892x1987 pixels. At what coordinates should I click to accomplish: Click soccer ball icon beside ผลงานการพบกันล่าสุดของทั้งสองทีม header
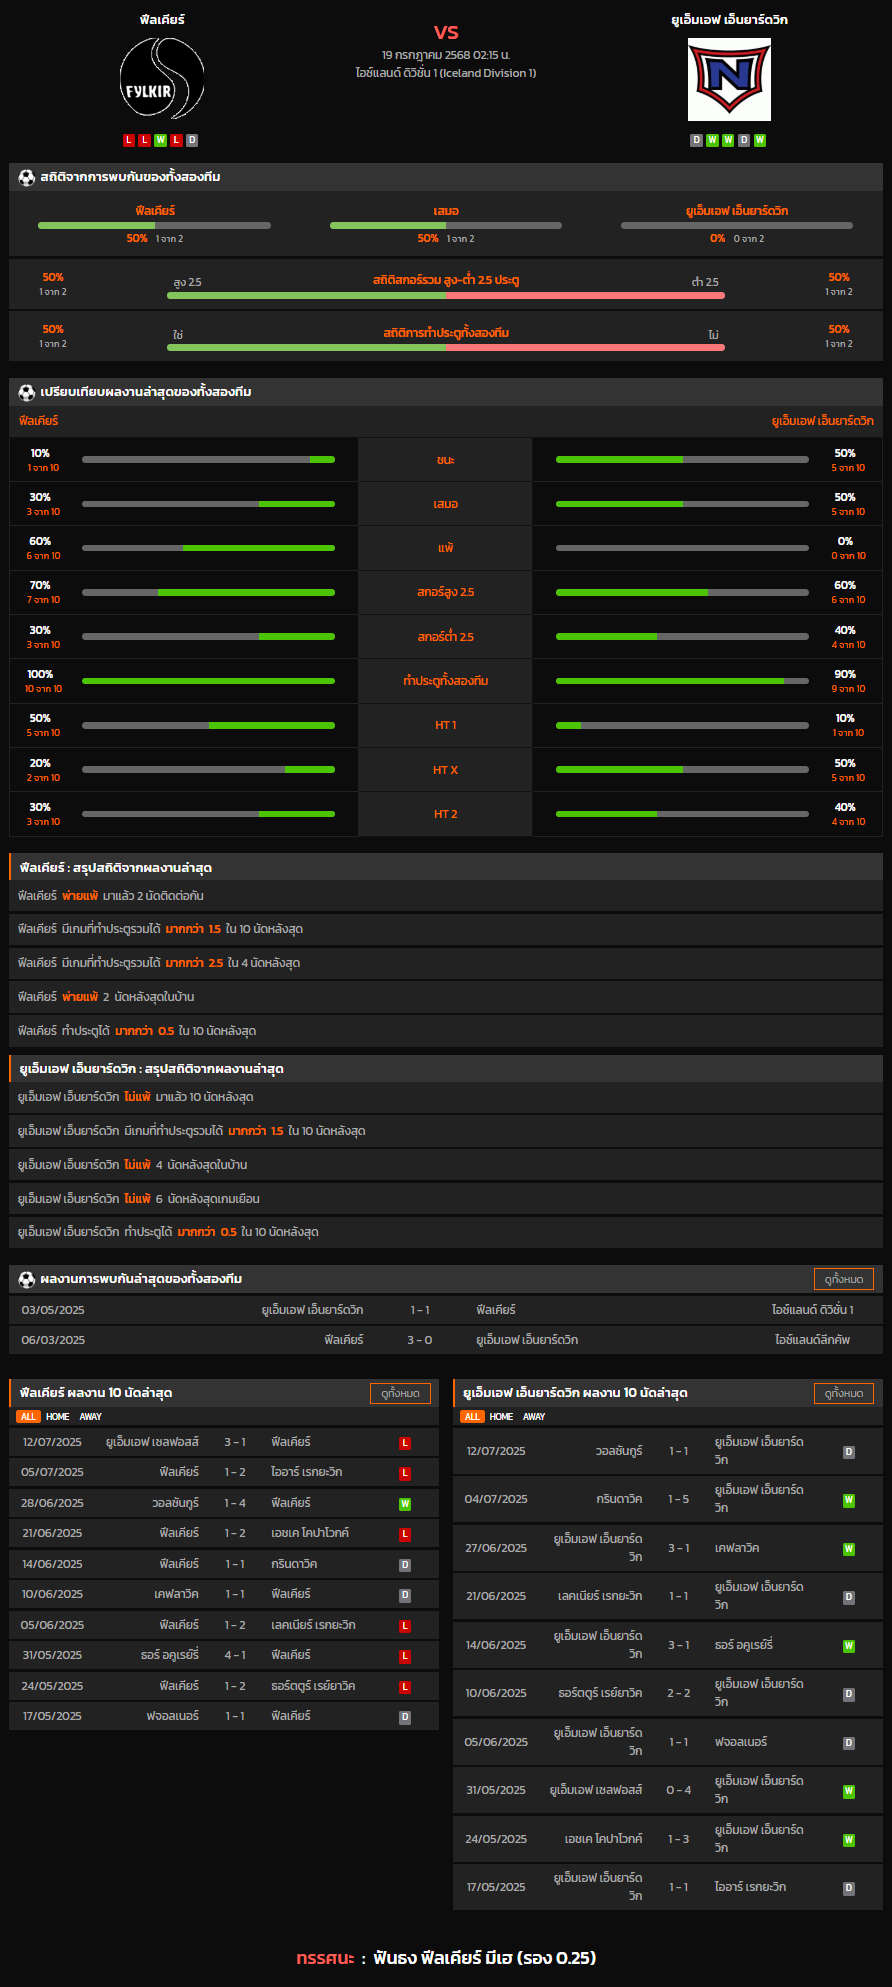pyautogui.click(x=27, y=1279)
